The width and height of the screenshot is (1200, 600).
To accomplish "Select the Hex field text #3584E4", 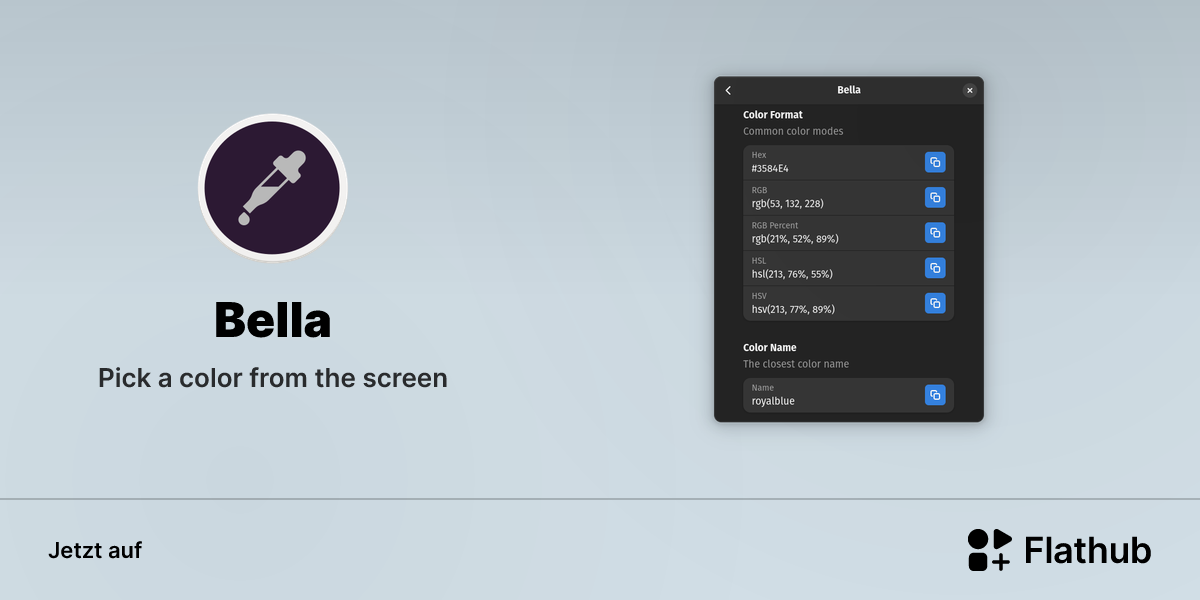I will (770, 168).
